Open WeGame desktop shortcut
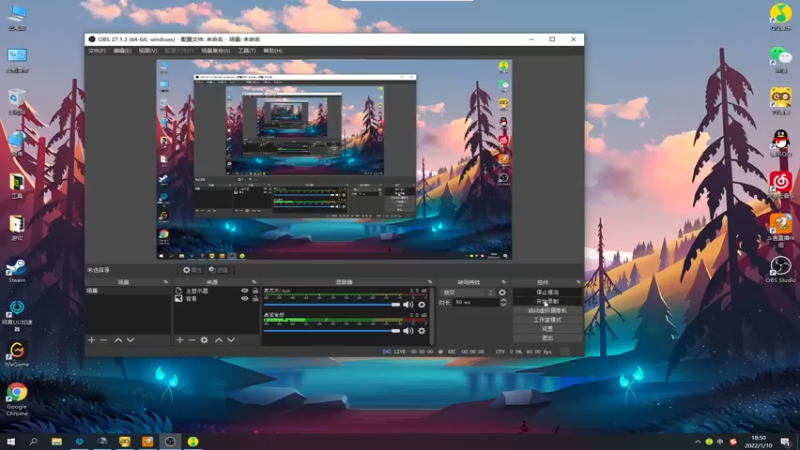Viewport: 800px width, 450px height. coord(16,354)
